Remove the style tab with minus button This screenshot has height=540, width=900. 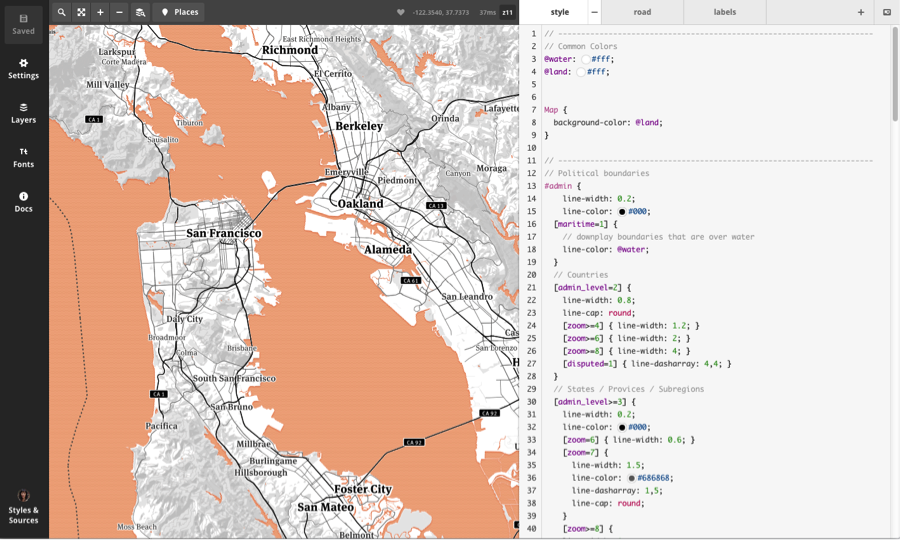[594, 12]
